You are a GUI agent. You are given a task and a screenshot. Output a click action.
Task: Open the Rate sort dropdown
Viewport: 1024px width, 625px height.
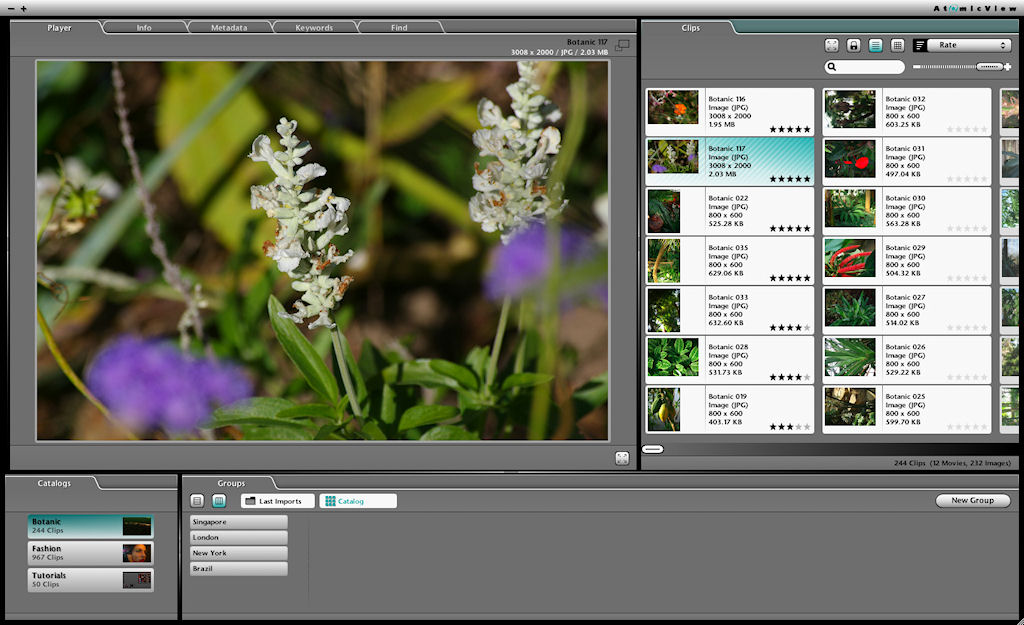(x=969, y=45)
